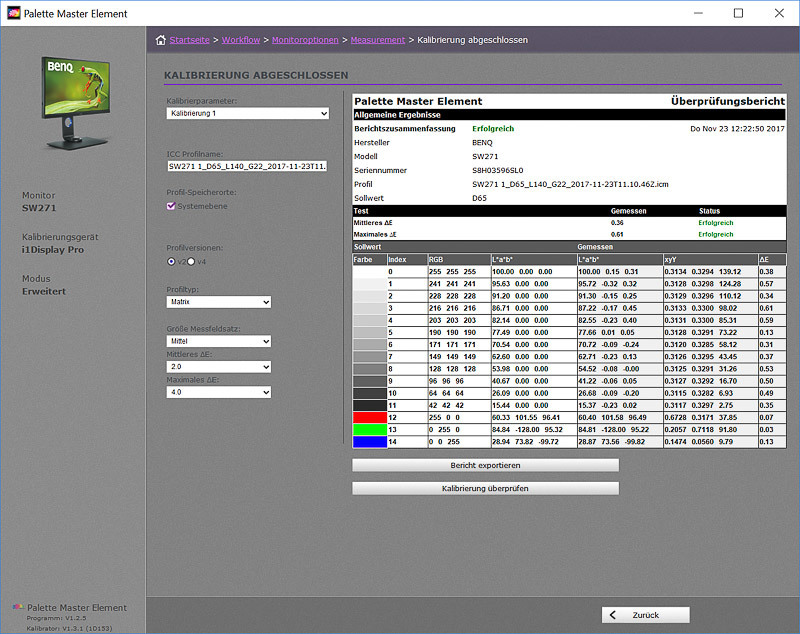Go to Monitoroptionen breadcrumb link
800x634 pixels.
point(305,40)
